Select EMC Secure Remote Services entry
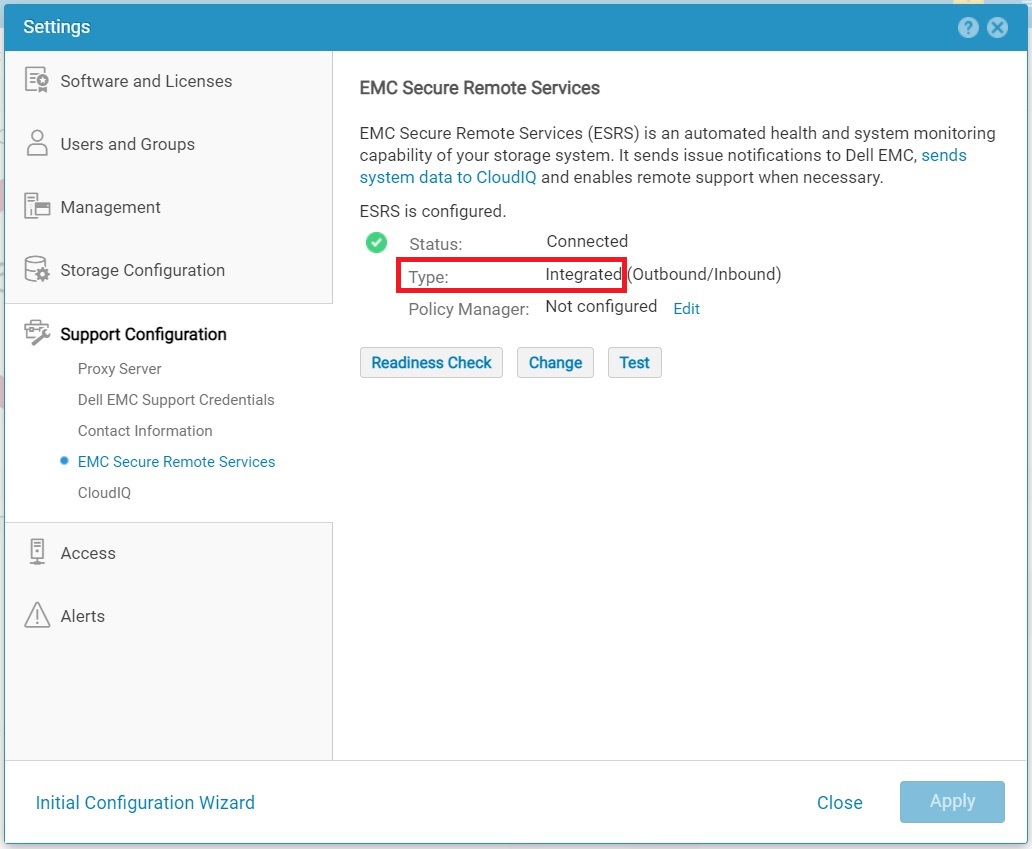The image size is (1032, 849). [x=176, y=462]
